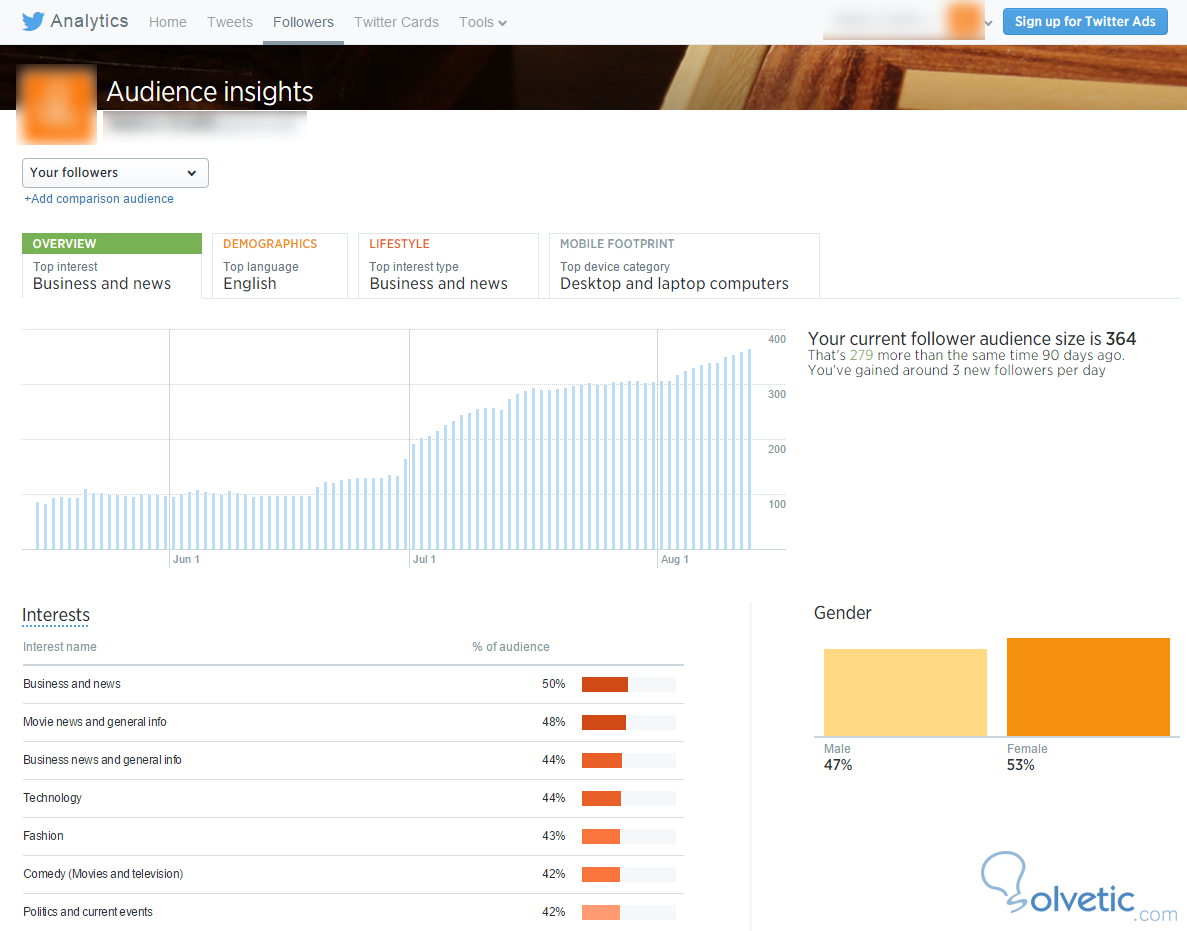This screenshot has height=931, width=1187.
Task: Open the Mobile Footprint tab
Action: point(684,265)
